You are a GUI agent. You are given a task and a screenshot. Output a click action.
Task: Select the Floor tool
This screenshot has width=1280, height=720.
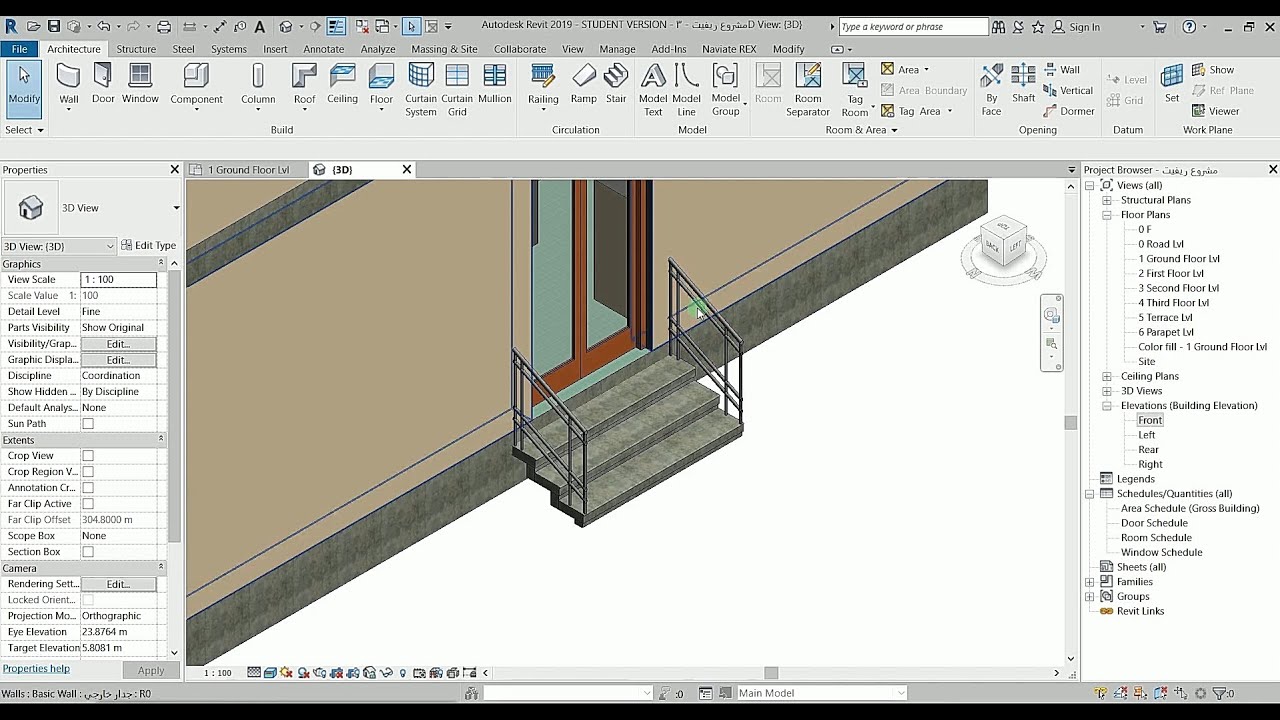[381, 86]
